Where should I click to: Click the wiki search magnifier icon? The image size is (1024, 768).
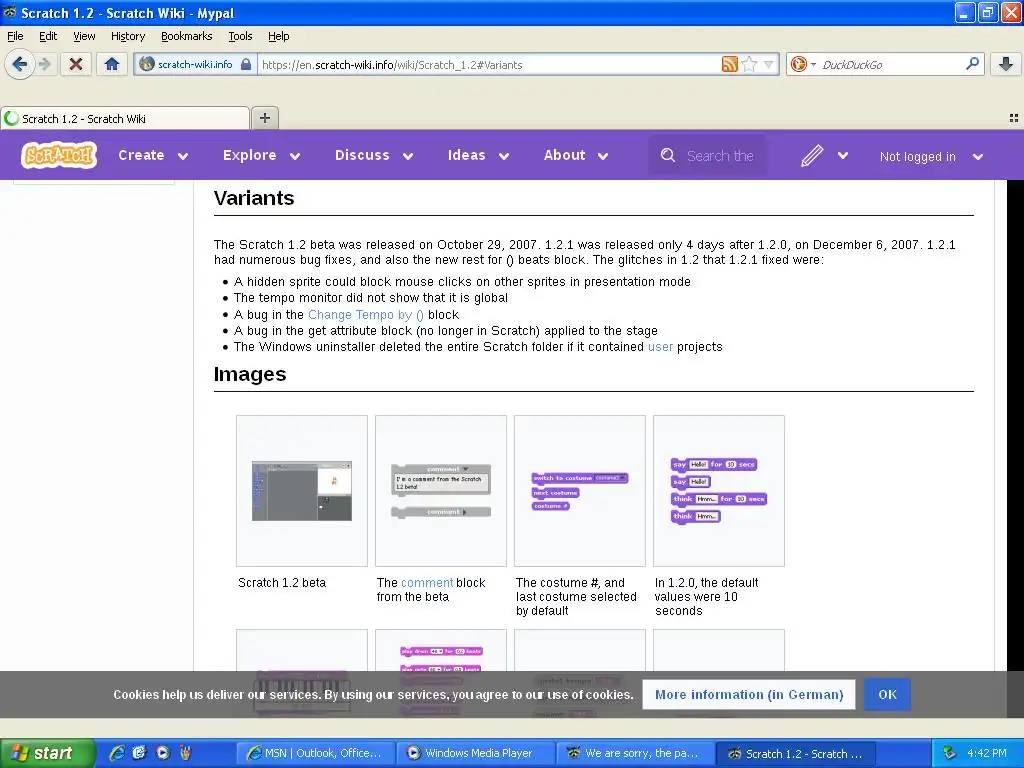coord(667,155)
